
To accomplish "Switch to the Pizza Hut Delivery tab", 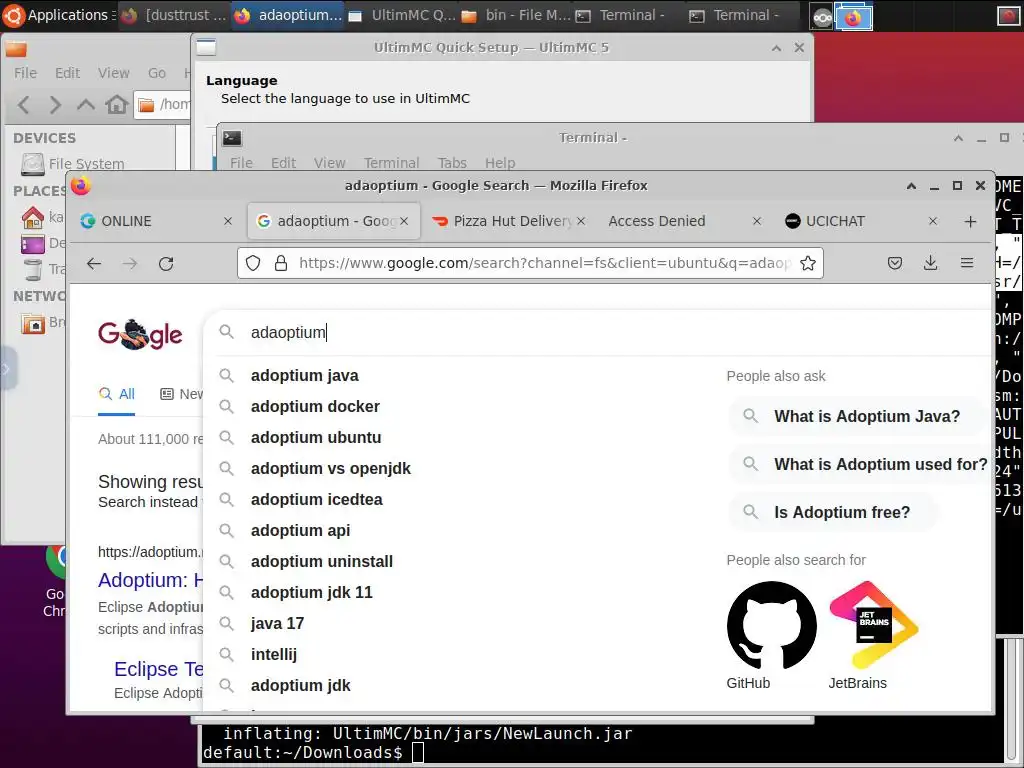I will [511, 221].
